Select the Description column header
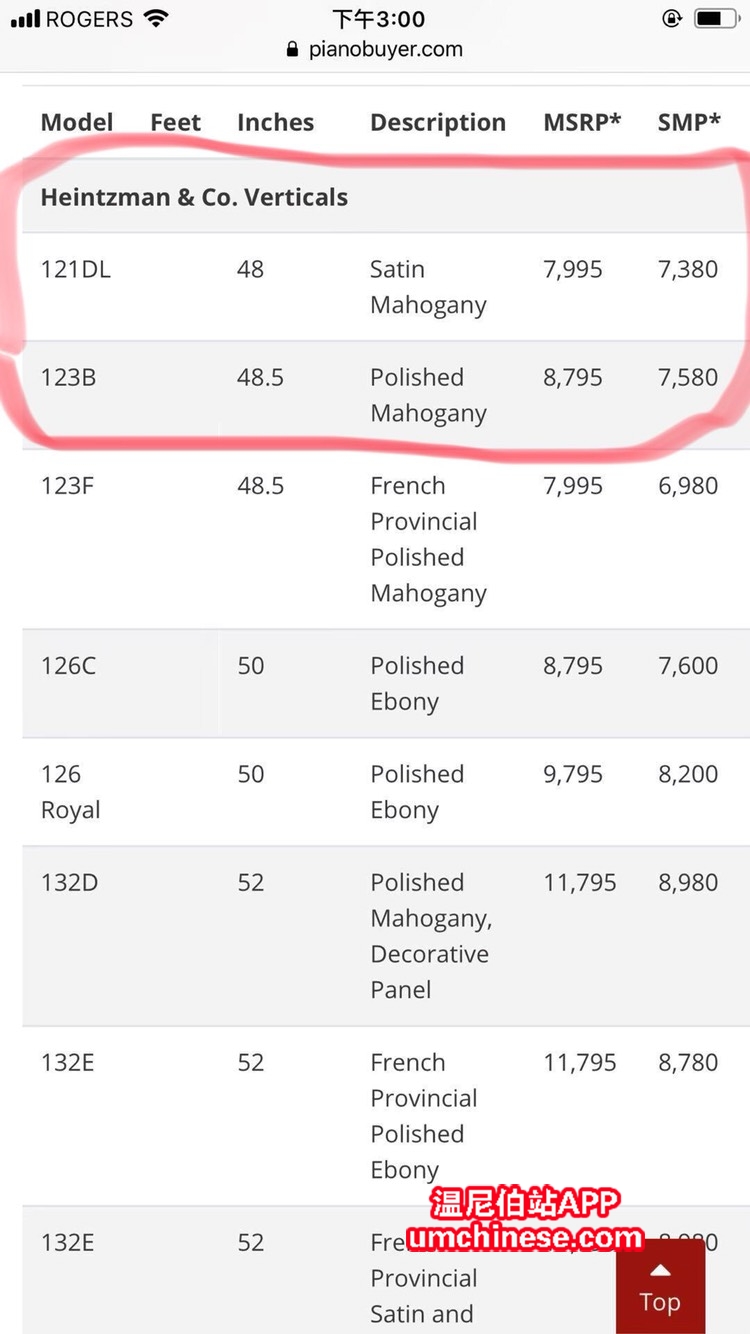 (438, 123)
